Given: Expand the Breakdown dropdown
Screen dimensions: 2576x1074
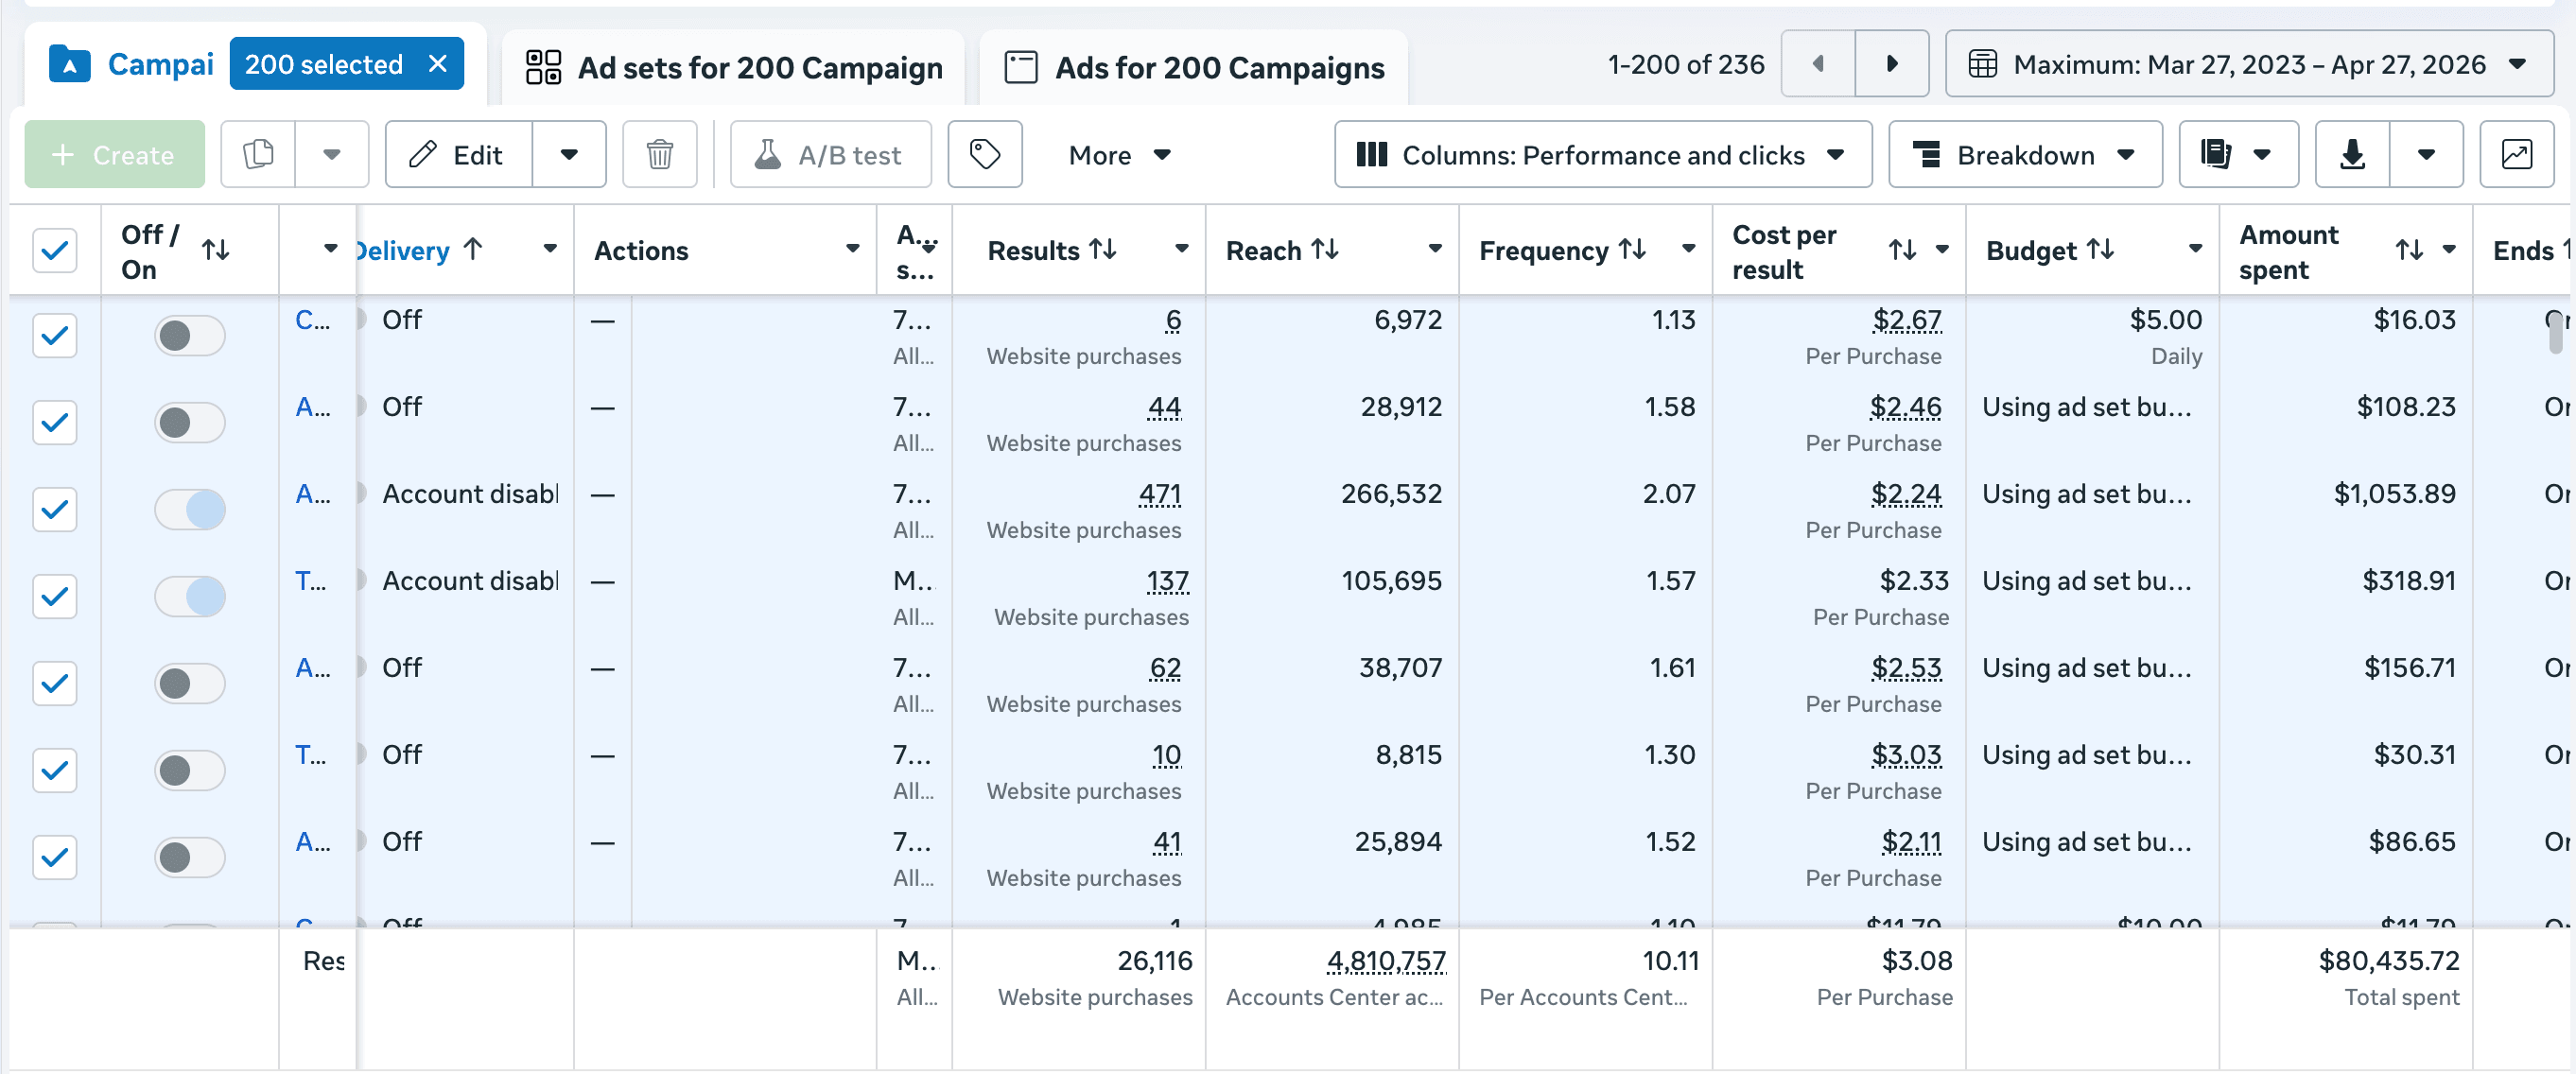Looking at the screenshot, I should pos(2024,154).
